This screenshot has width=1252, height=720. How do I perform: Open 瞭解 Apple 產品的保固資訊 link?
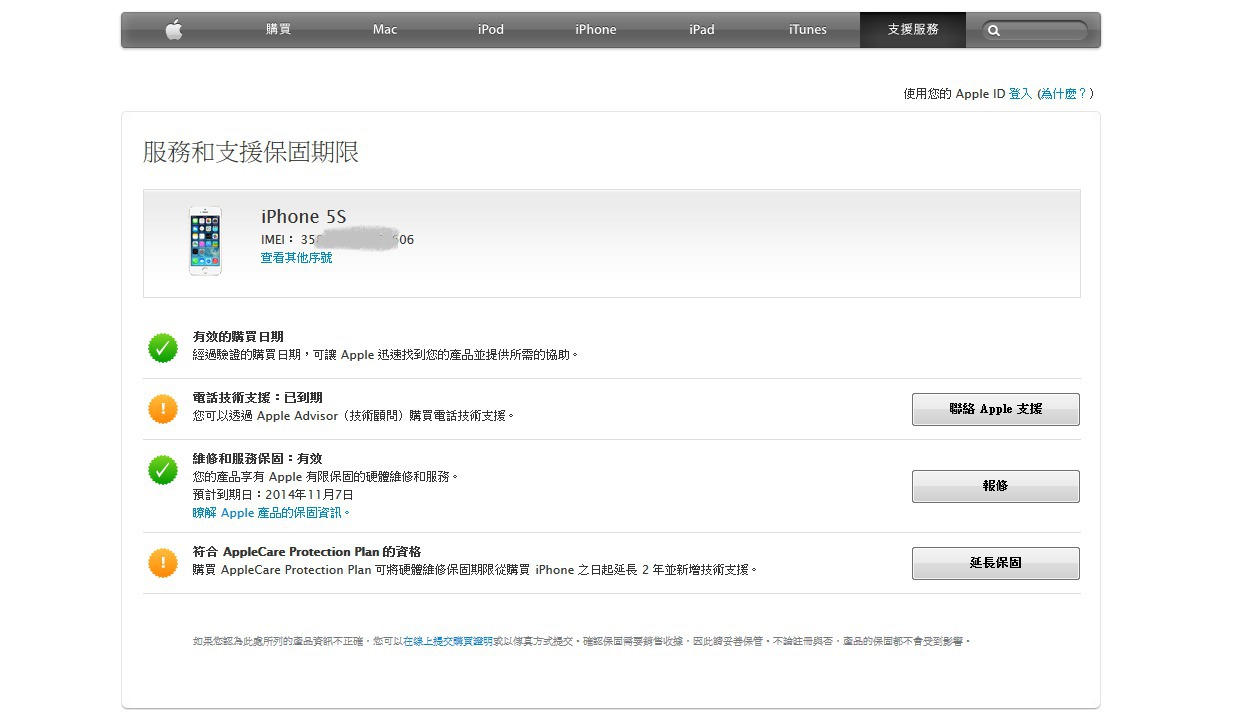pyautogui.click(x=271, y=513)
